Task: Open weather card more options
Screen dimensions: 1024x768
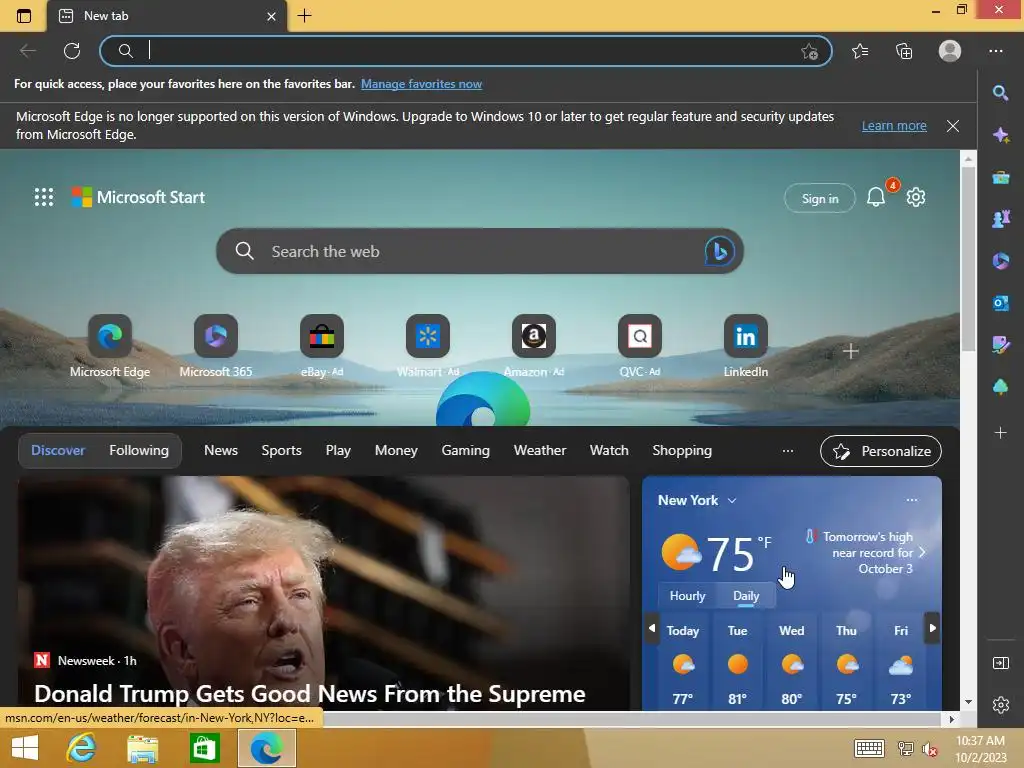Action: click(x=912, y=500)
